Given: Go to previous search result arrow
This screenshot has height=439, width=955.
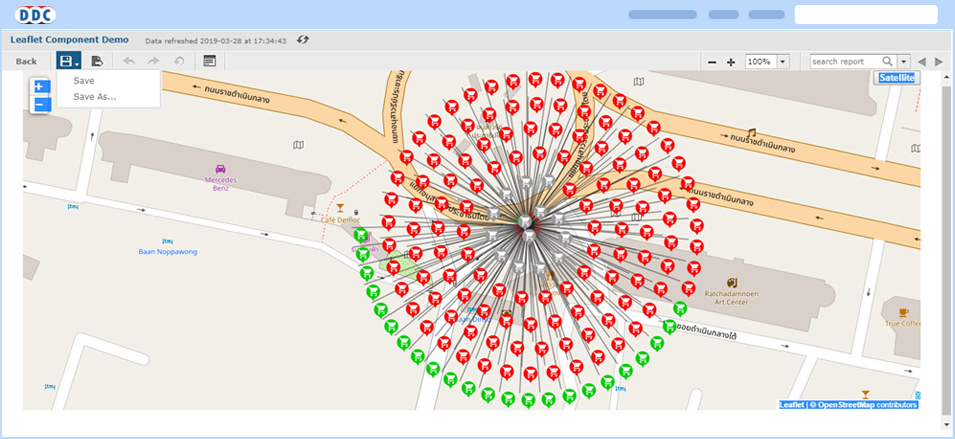Looking at the screenshot, I should 922,61.
